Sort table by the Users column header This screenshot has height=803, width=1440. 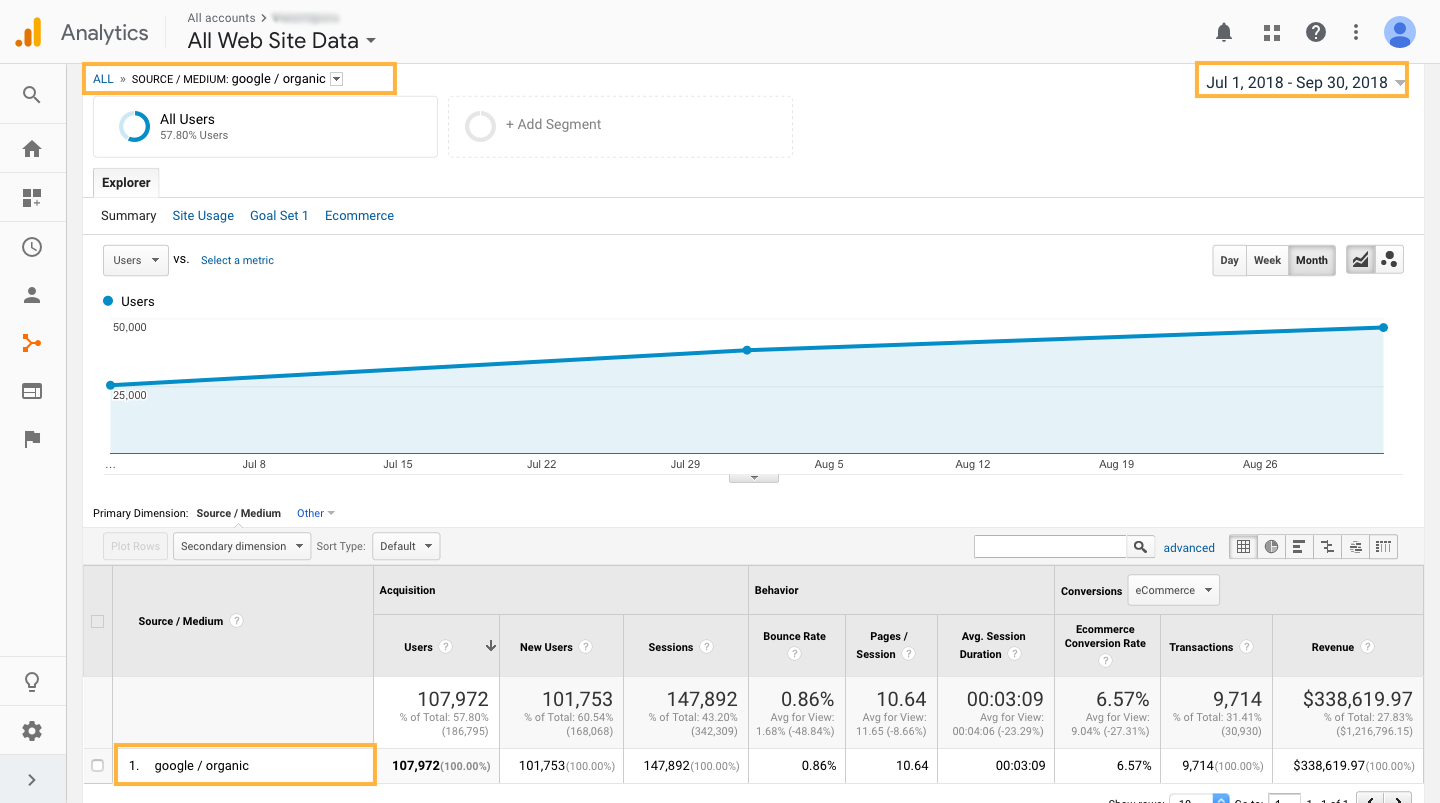(x=419, y=647)
